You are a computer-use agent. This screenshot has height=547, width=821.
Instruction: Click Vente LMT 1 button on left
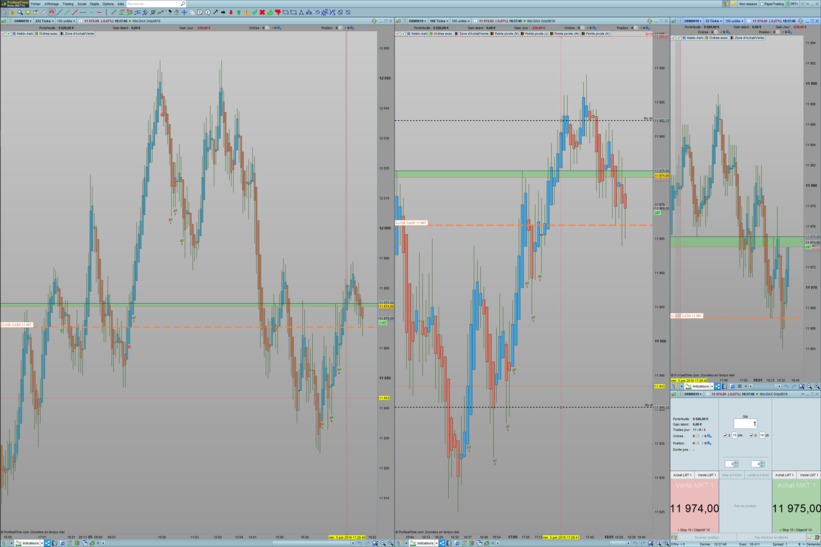[706, 475]
